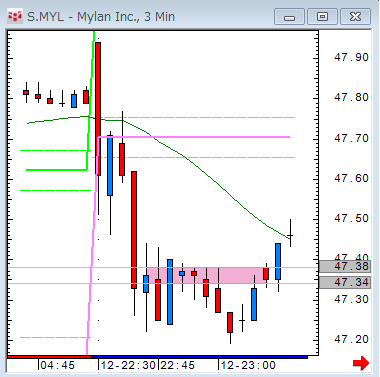Click the blue session bar above time axis
The image size is (380, 377).
pos(199,357)
